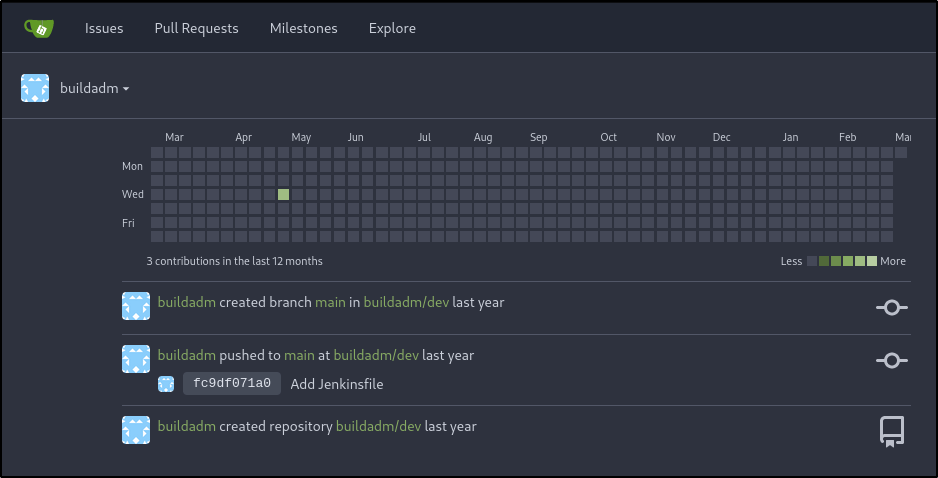
Task: Click avatar next to created branch activity
Action: (x=136, y=306)
